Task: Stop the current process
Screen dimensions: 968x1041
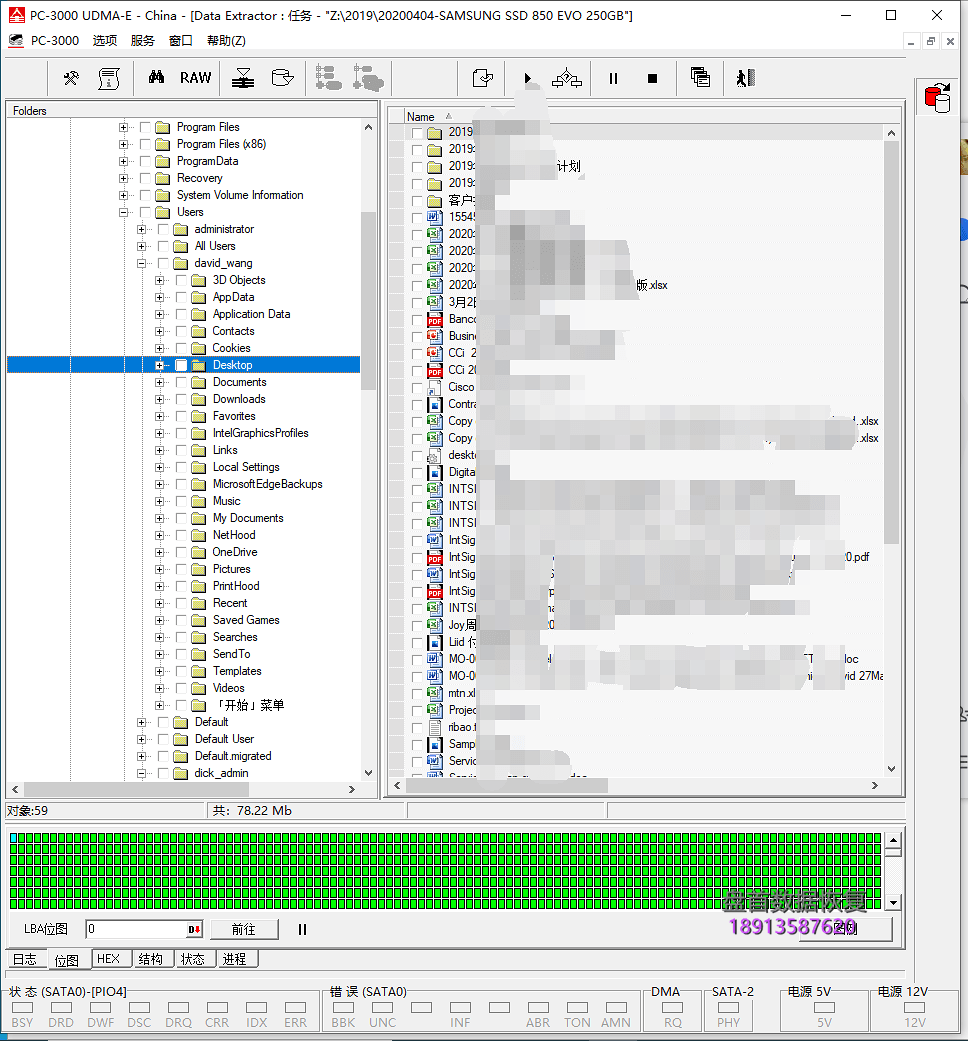Action: 653,78
